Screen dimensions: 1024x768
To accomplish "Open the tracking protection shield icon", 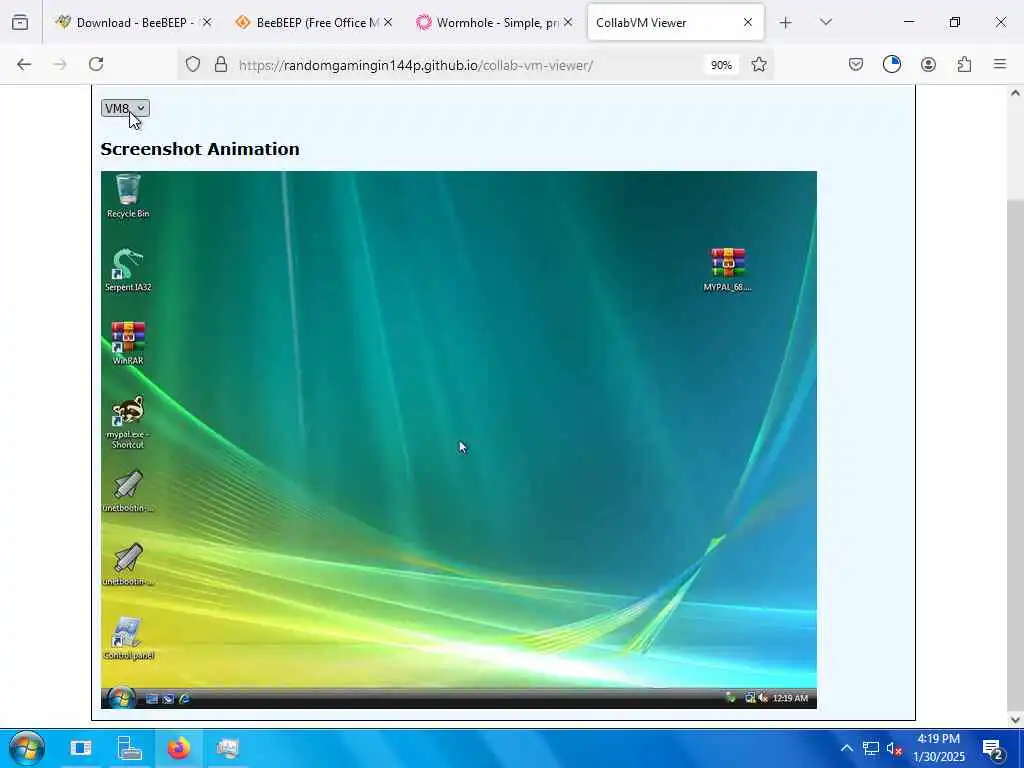I will (193, 65).
